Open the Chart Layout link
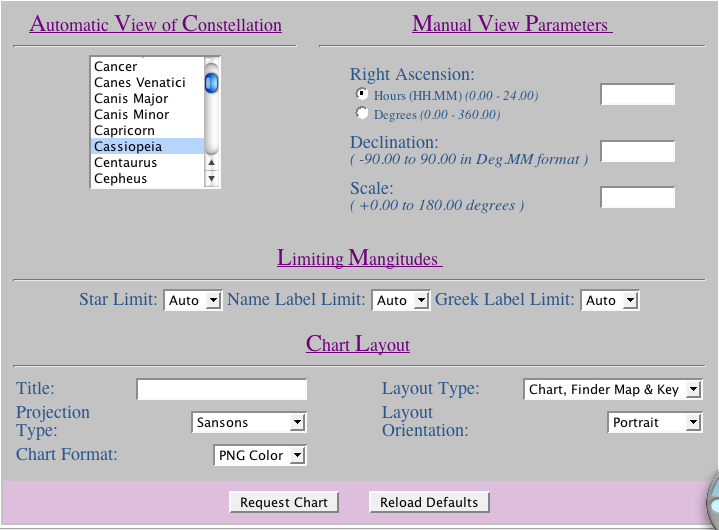This screenshot has height=530, width=719. [x=358, y=344]
